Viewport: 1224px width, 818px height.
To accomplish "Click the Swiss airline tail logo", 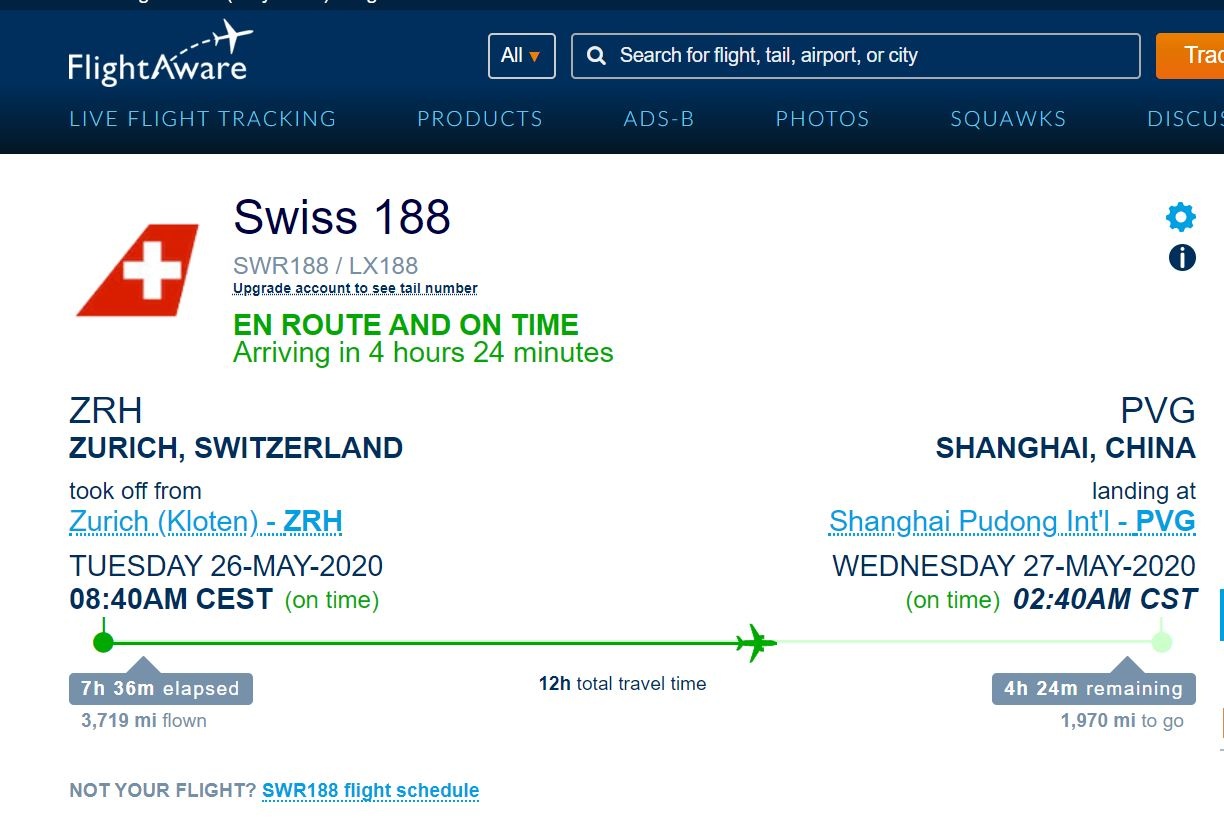I will (140, 270).
